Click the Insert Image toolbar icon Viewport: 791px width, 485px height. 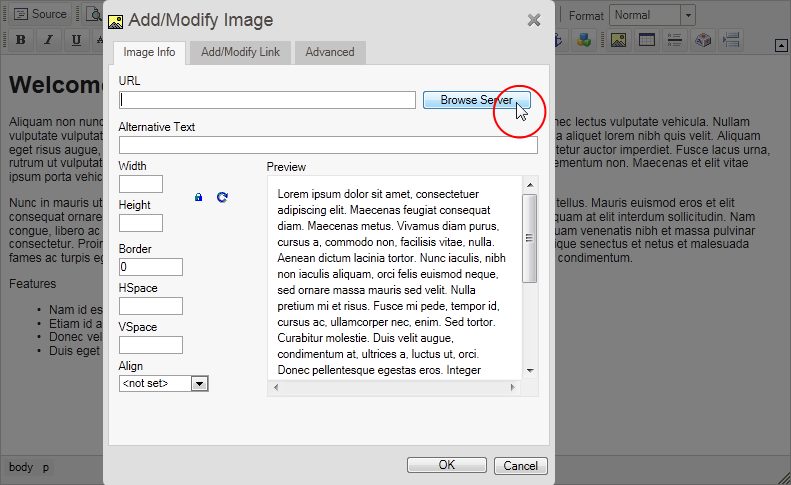[x=618, y=40]
